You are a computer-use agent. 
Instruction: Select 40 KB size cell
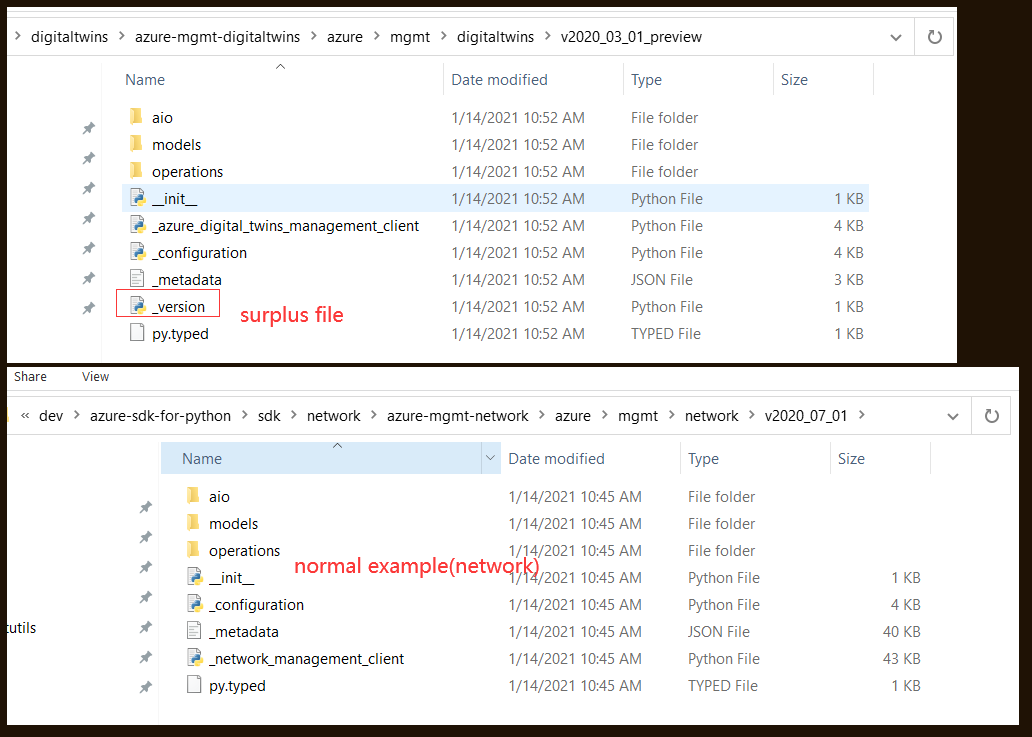click(901, 632)
